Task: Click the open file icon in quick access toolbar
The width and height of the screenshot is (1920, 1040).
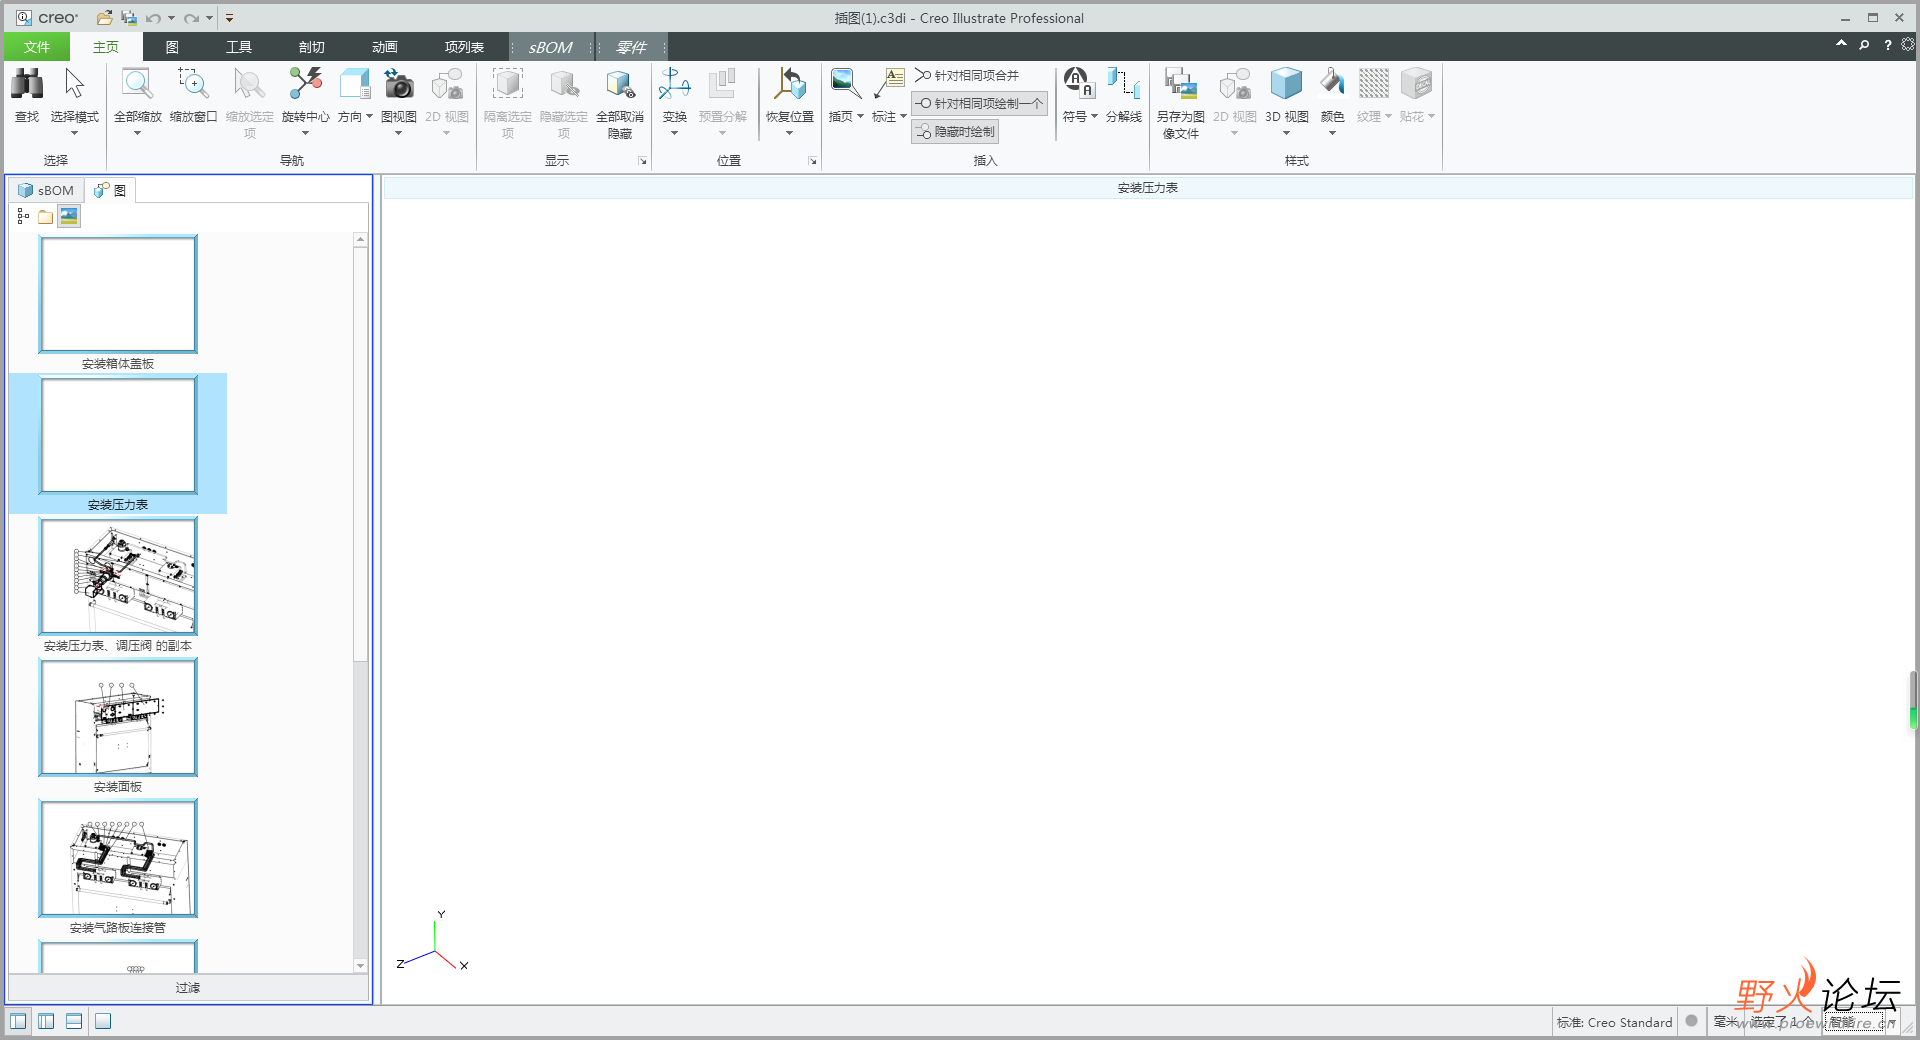Action: [104, 18]
